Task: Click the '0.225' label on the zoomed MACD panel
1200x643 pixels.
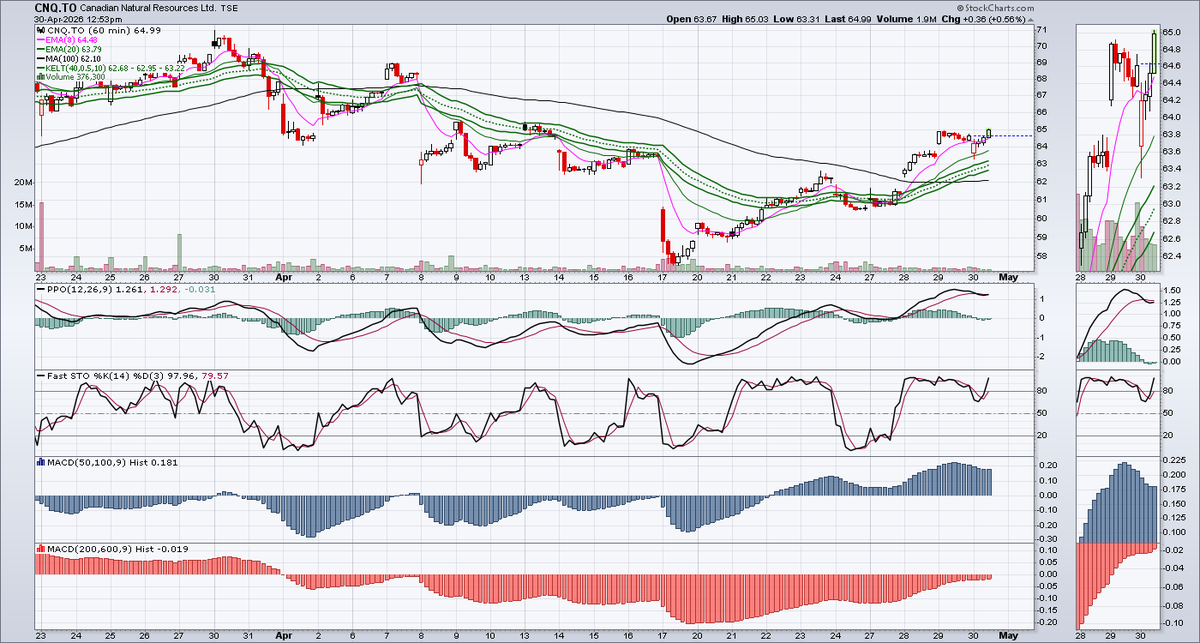Action: (x=1175, y=462)
